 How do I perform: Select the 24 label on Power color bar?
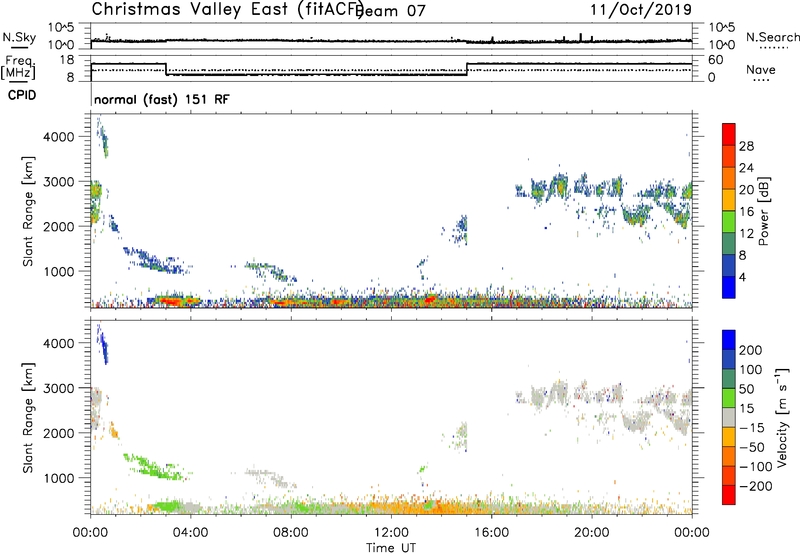tap(746, 168)
